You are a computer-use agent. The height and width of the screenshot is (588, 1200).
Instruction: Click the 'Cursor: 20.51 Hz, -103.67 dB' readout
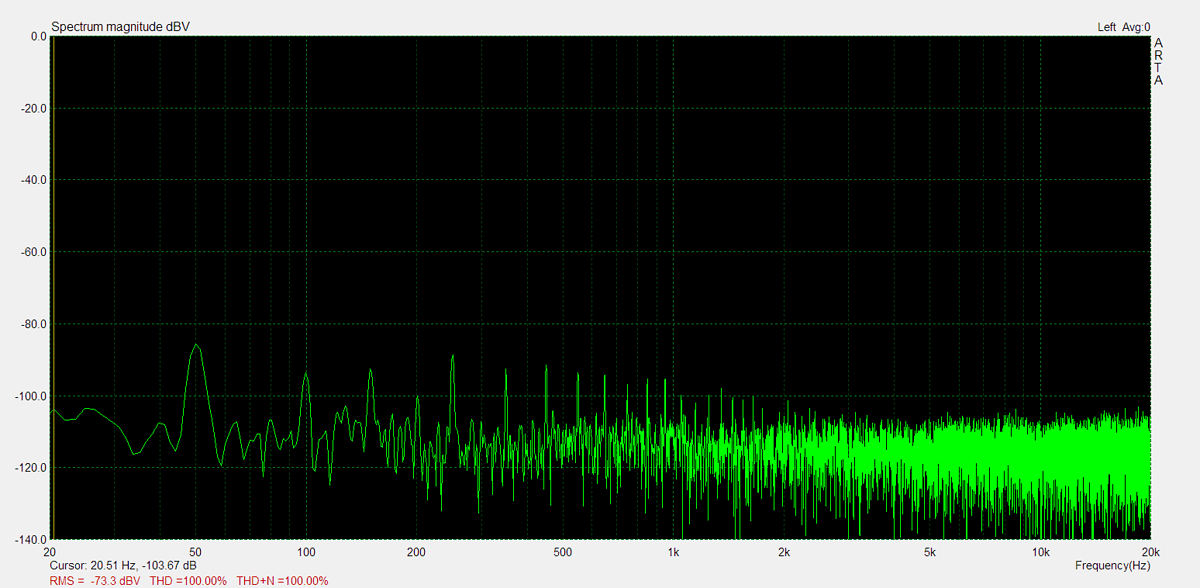pyautogui.click(x=123, y=566)
